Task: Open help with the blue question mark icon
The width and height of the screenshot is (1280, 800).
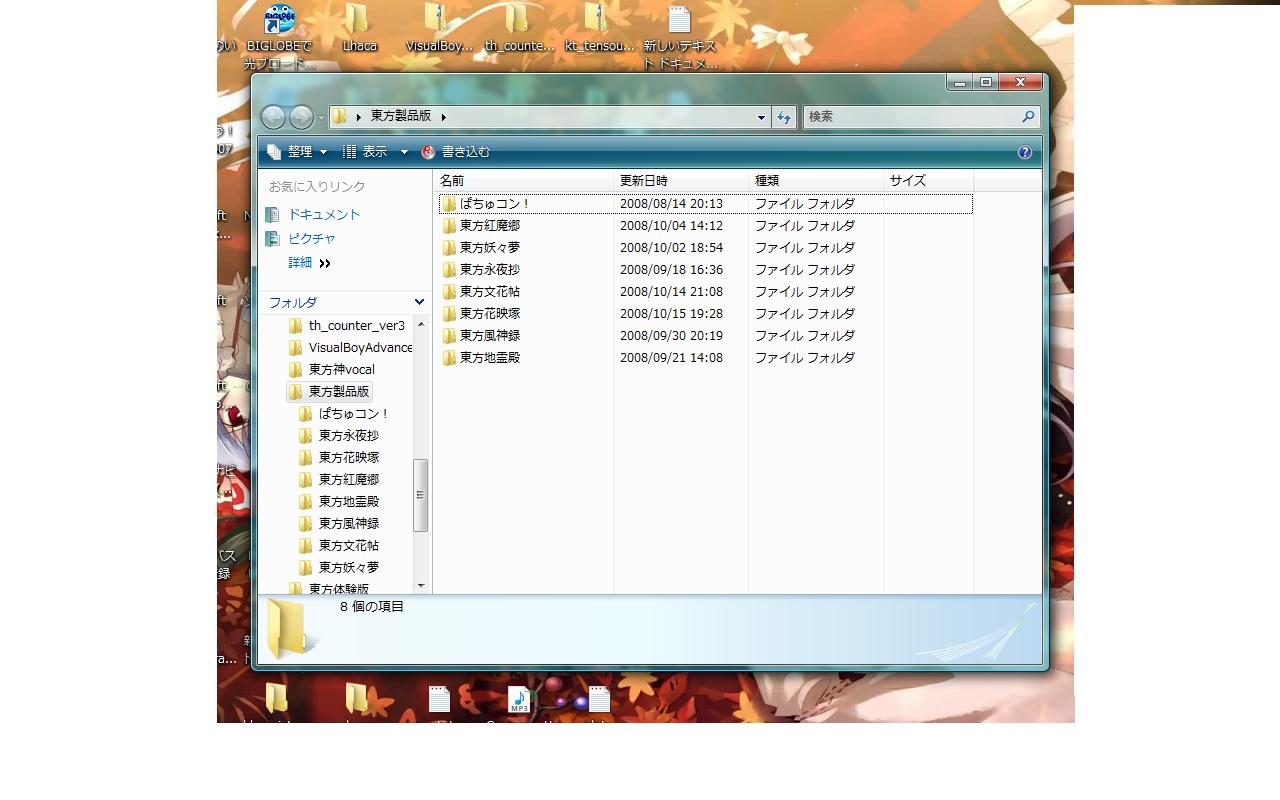Action: pyautogui.click(x=1025, y=152)
